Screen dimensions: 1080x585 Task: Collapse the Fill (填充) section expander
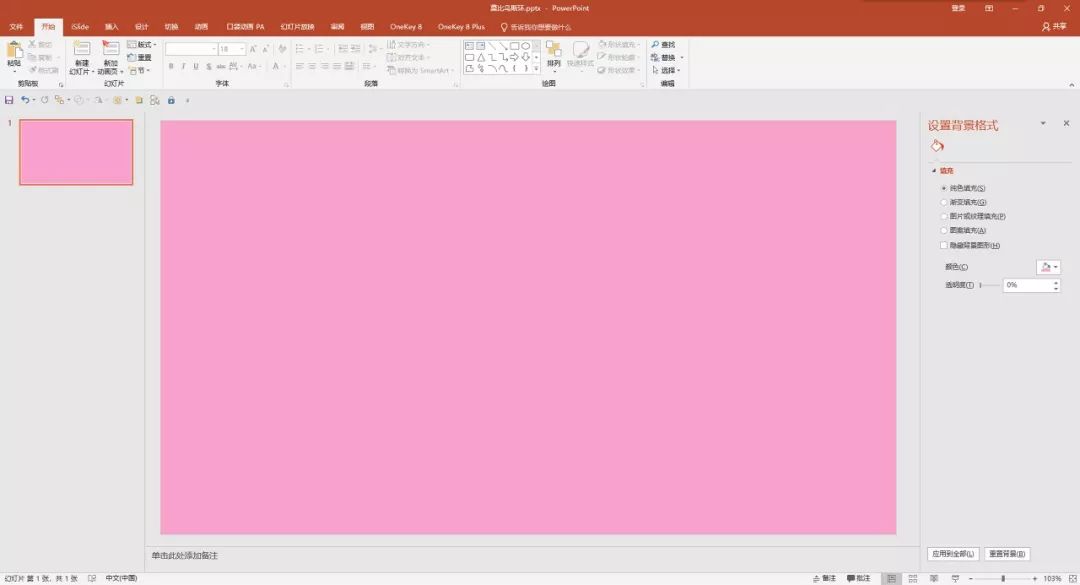point(934,171)
